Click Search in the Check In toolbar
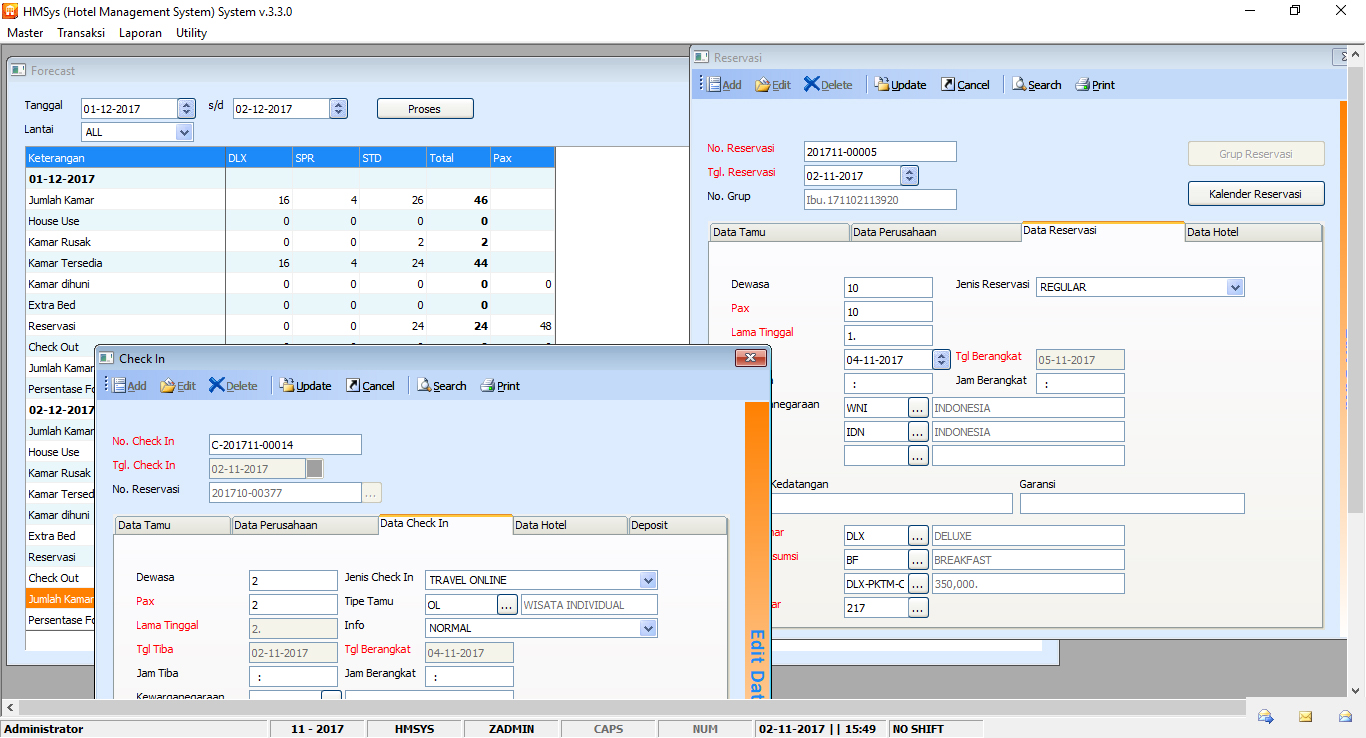The height and width of the screenshot is (738, 1366). click(441, 386)
